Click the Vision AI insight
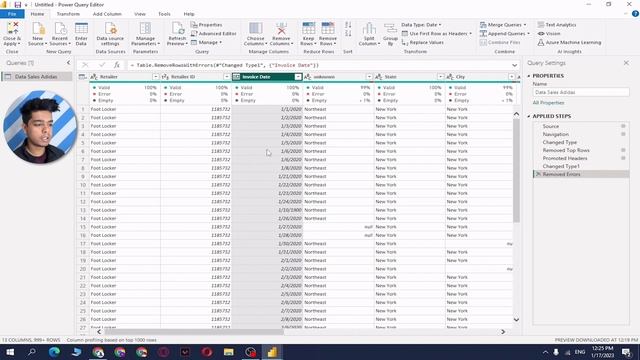Image resolution: width=640 pixels, height=360 pixels. 549,33
